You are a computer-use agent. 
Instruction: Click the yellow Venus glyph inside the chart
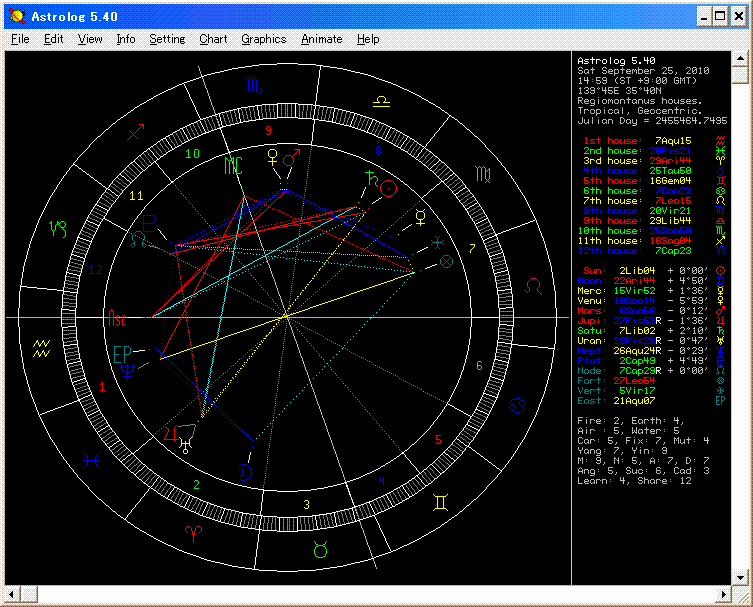pyautogui.click(x=270, y=157)
